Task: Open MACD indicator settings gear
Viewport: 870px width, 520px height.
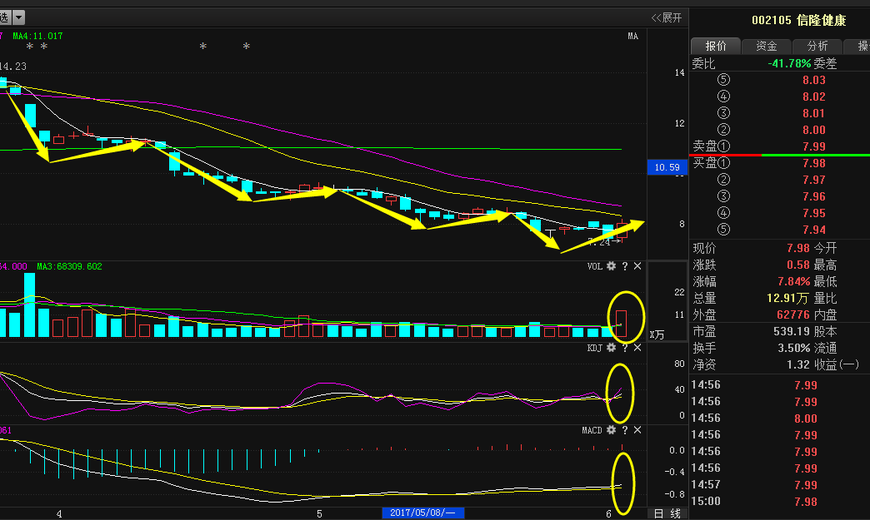Action: [611, 430]
